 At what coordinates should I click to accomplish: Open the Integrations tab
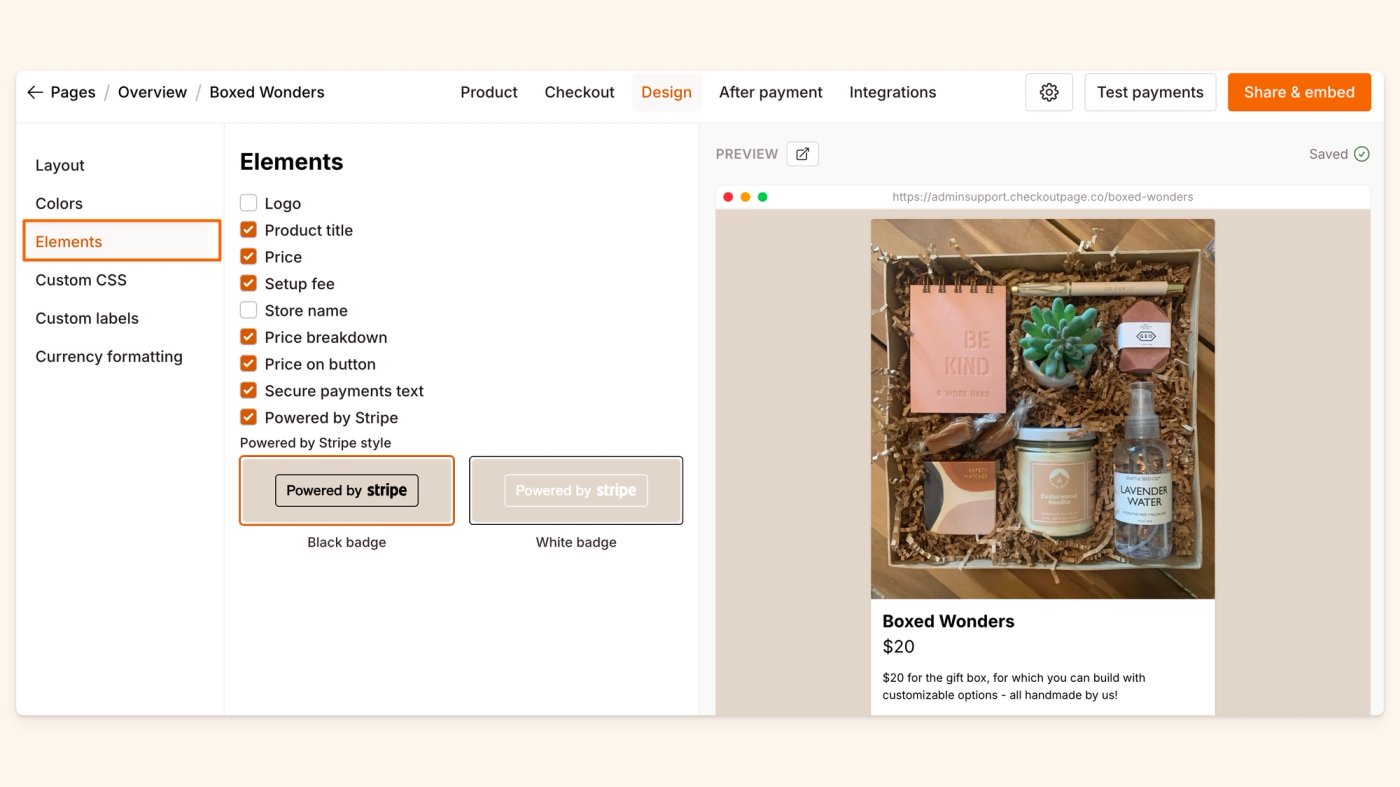pyautogui.click(x=893, y=92)
